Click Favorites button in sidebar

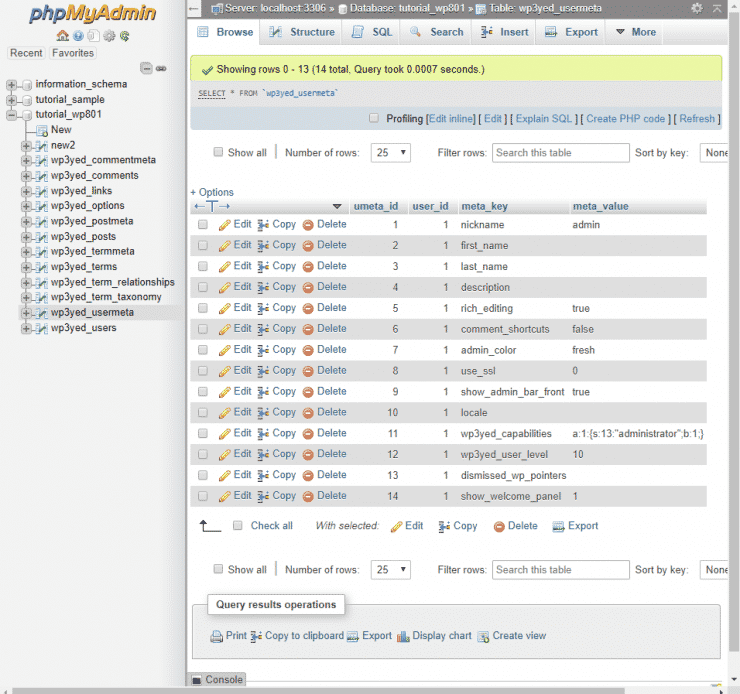click(73, 53)
